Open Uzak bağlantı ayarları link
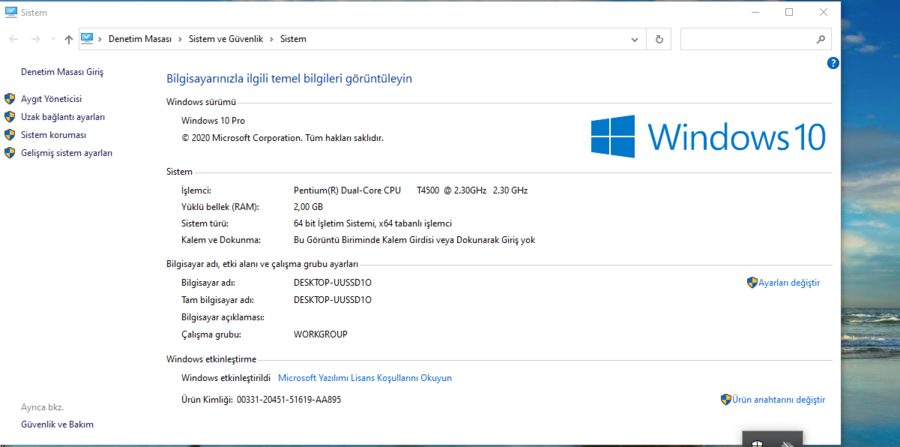This screenshot has width=900, height=447. tap(63, 116)
